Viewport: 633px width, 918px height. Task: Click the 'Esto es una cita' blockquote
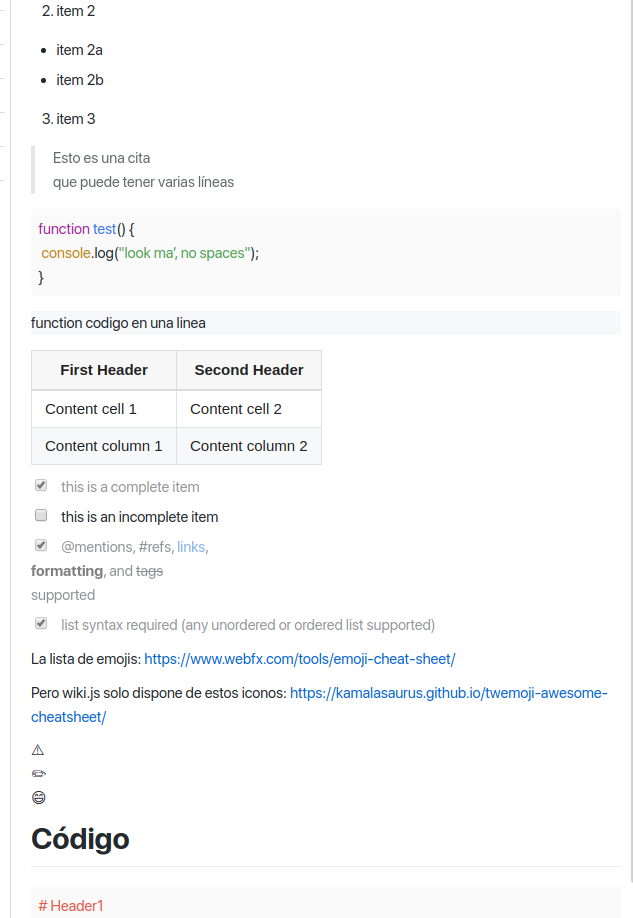102,158
